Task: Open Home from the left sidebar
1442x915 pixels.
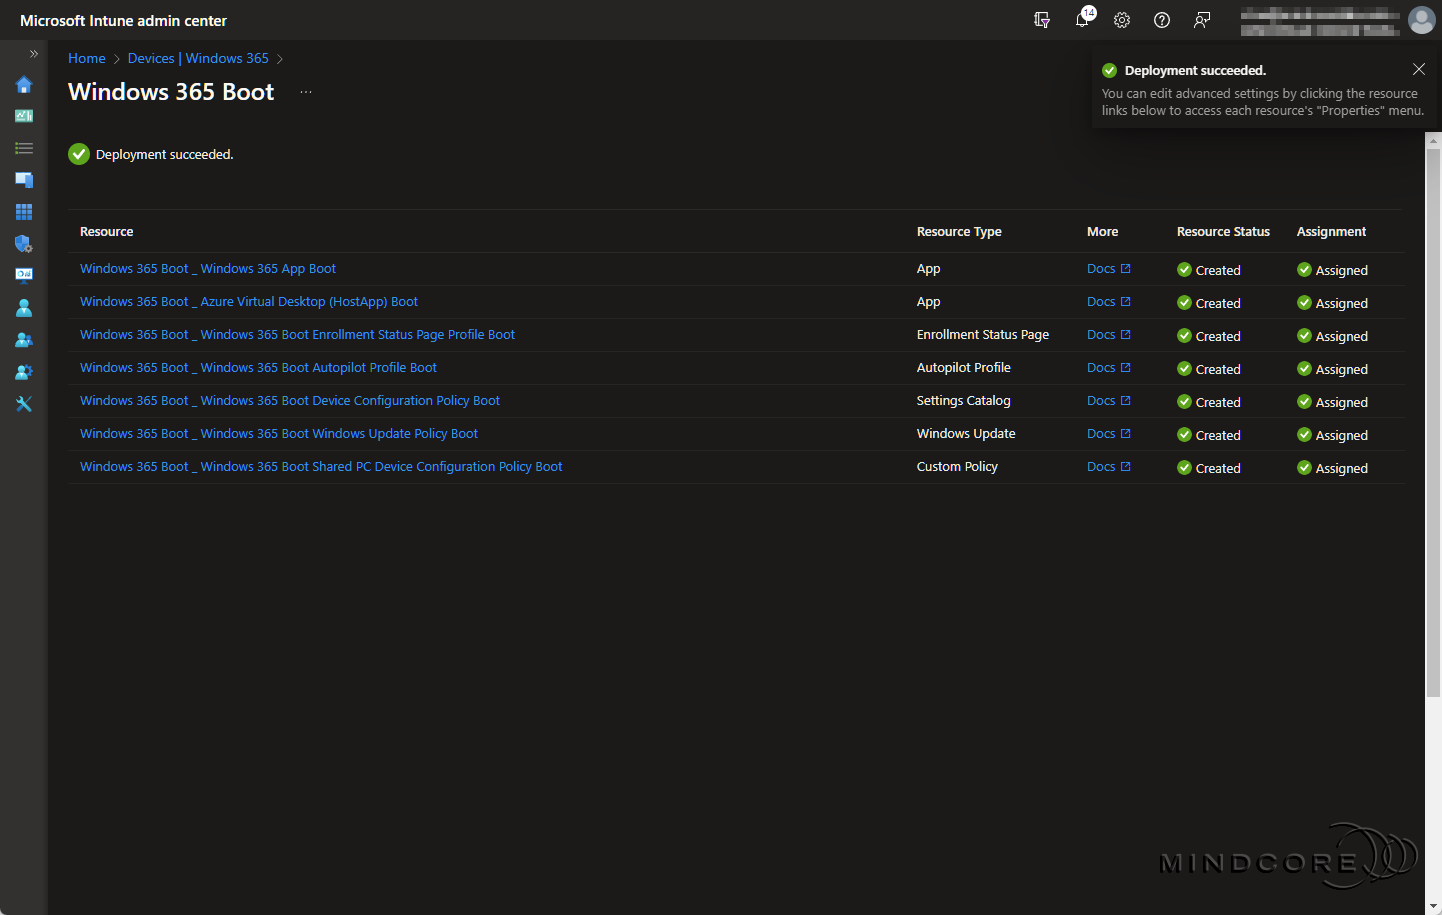Action: pos(24,85)
